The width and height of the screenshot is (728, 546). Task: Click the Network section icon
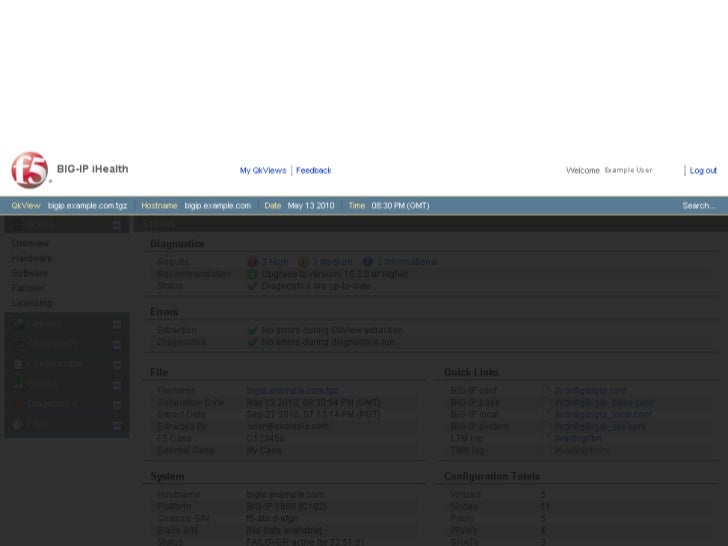[18, 324]
